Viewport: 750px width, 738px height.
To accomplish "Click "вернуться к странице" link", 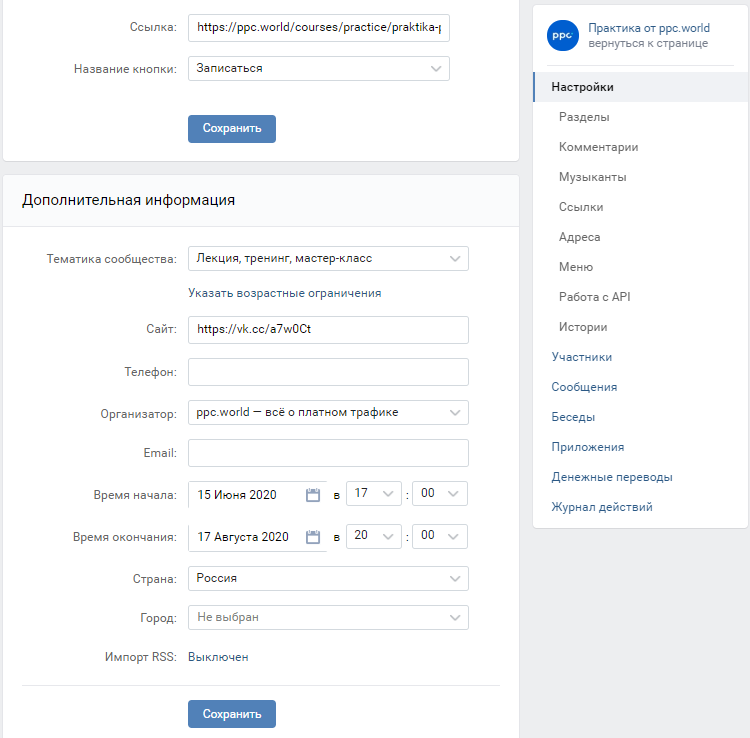I will tap(648, 44).
